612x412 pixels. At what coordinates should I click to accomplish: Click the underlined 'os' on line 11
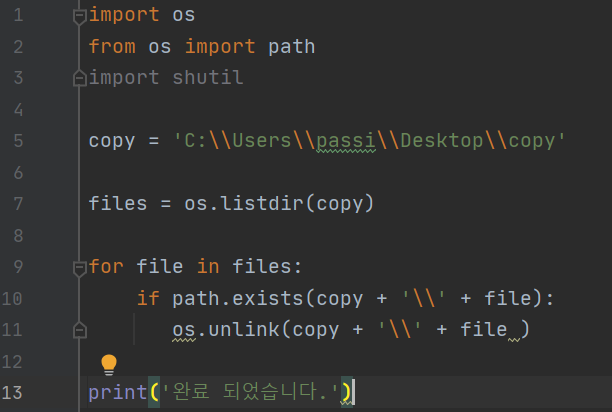click(184, 331)
